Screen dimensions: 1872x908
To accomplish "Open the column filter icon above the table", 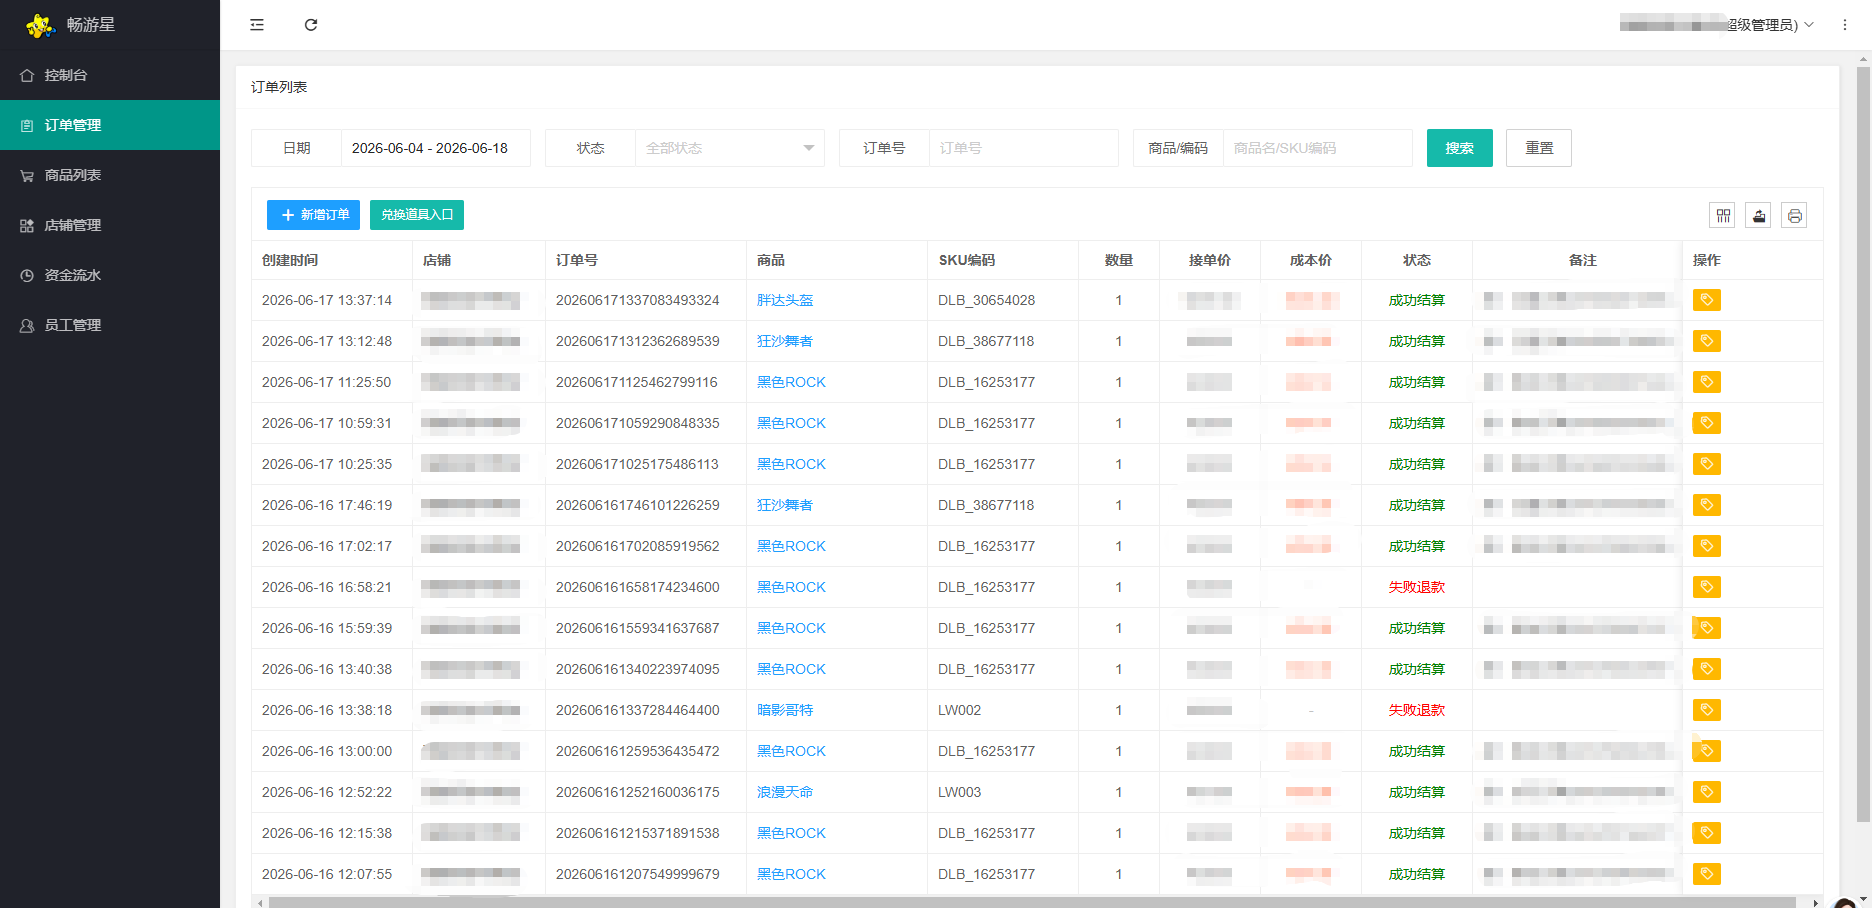I will (1723, 215).
